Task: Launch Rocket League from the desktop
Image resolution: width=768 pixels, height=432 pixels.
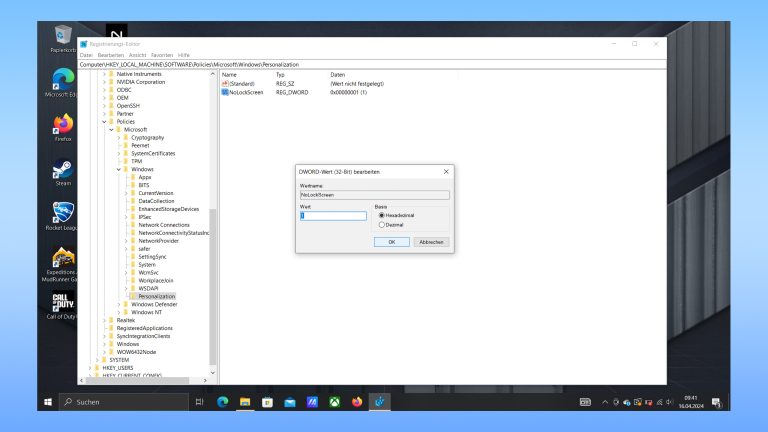Action: click(x=63, y=213)
